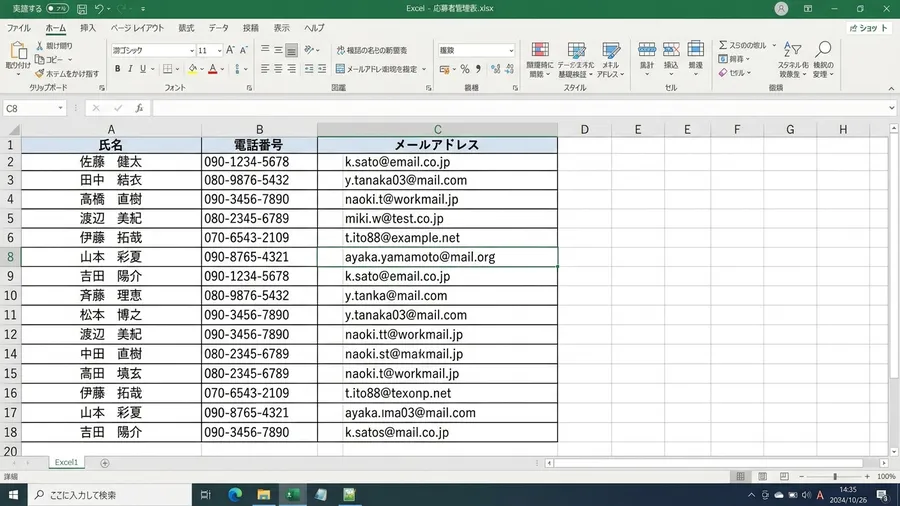
Task: Apply the yellow fill color bucket
Action: point(193,69)
